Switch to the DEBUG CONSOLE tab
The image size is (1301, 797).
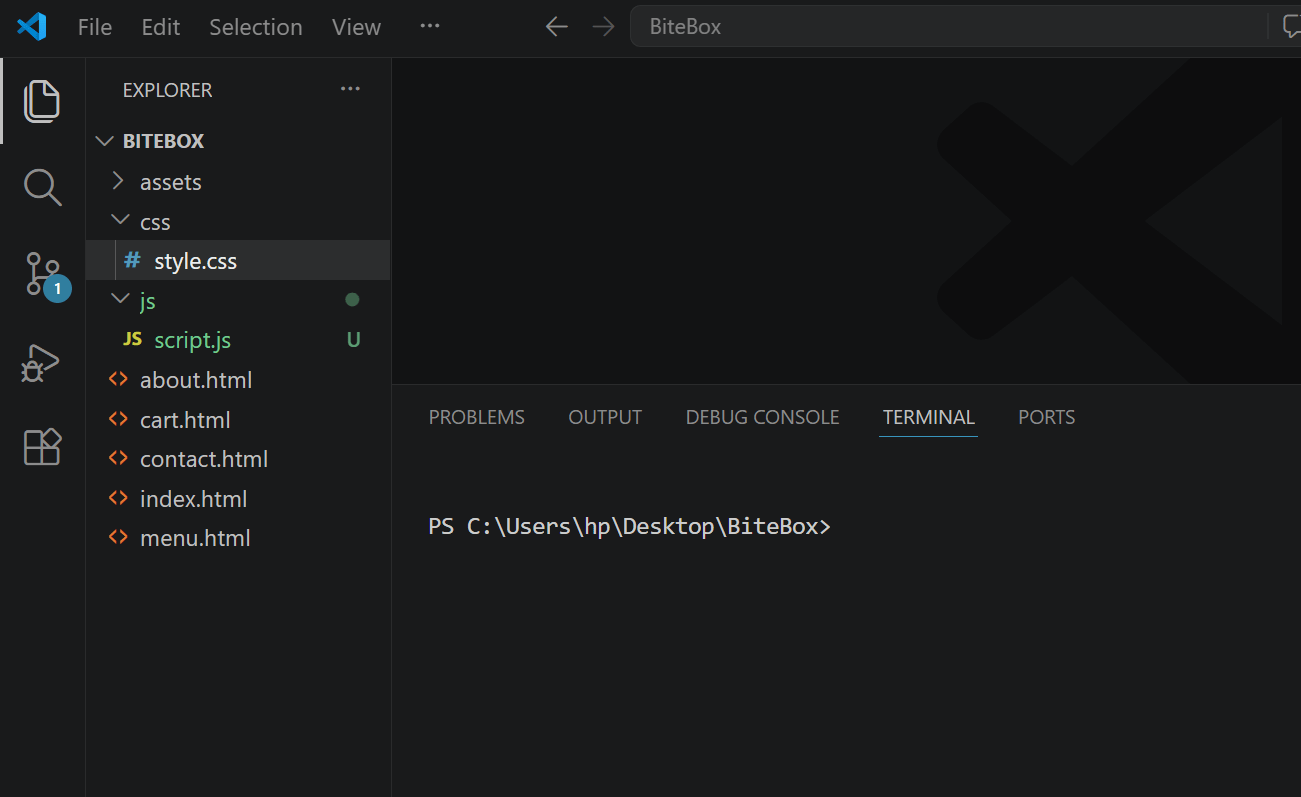pyautogui.click(x=762, y=417)
